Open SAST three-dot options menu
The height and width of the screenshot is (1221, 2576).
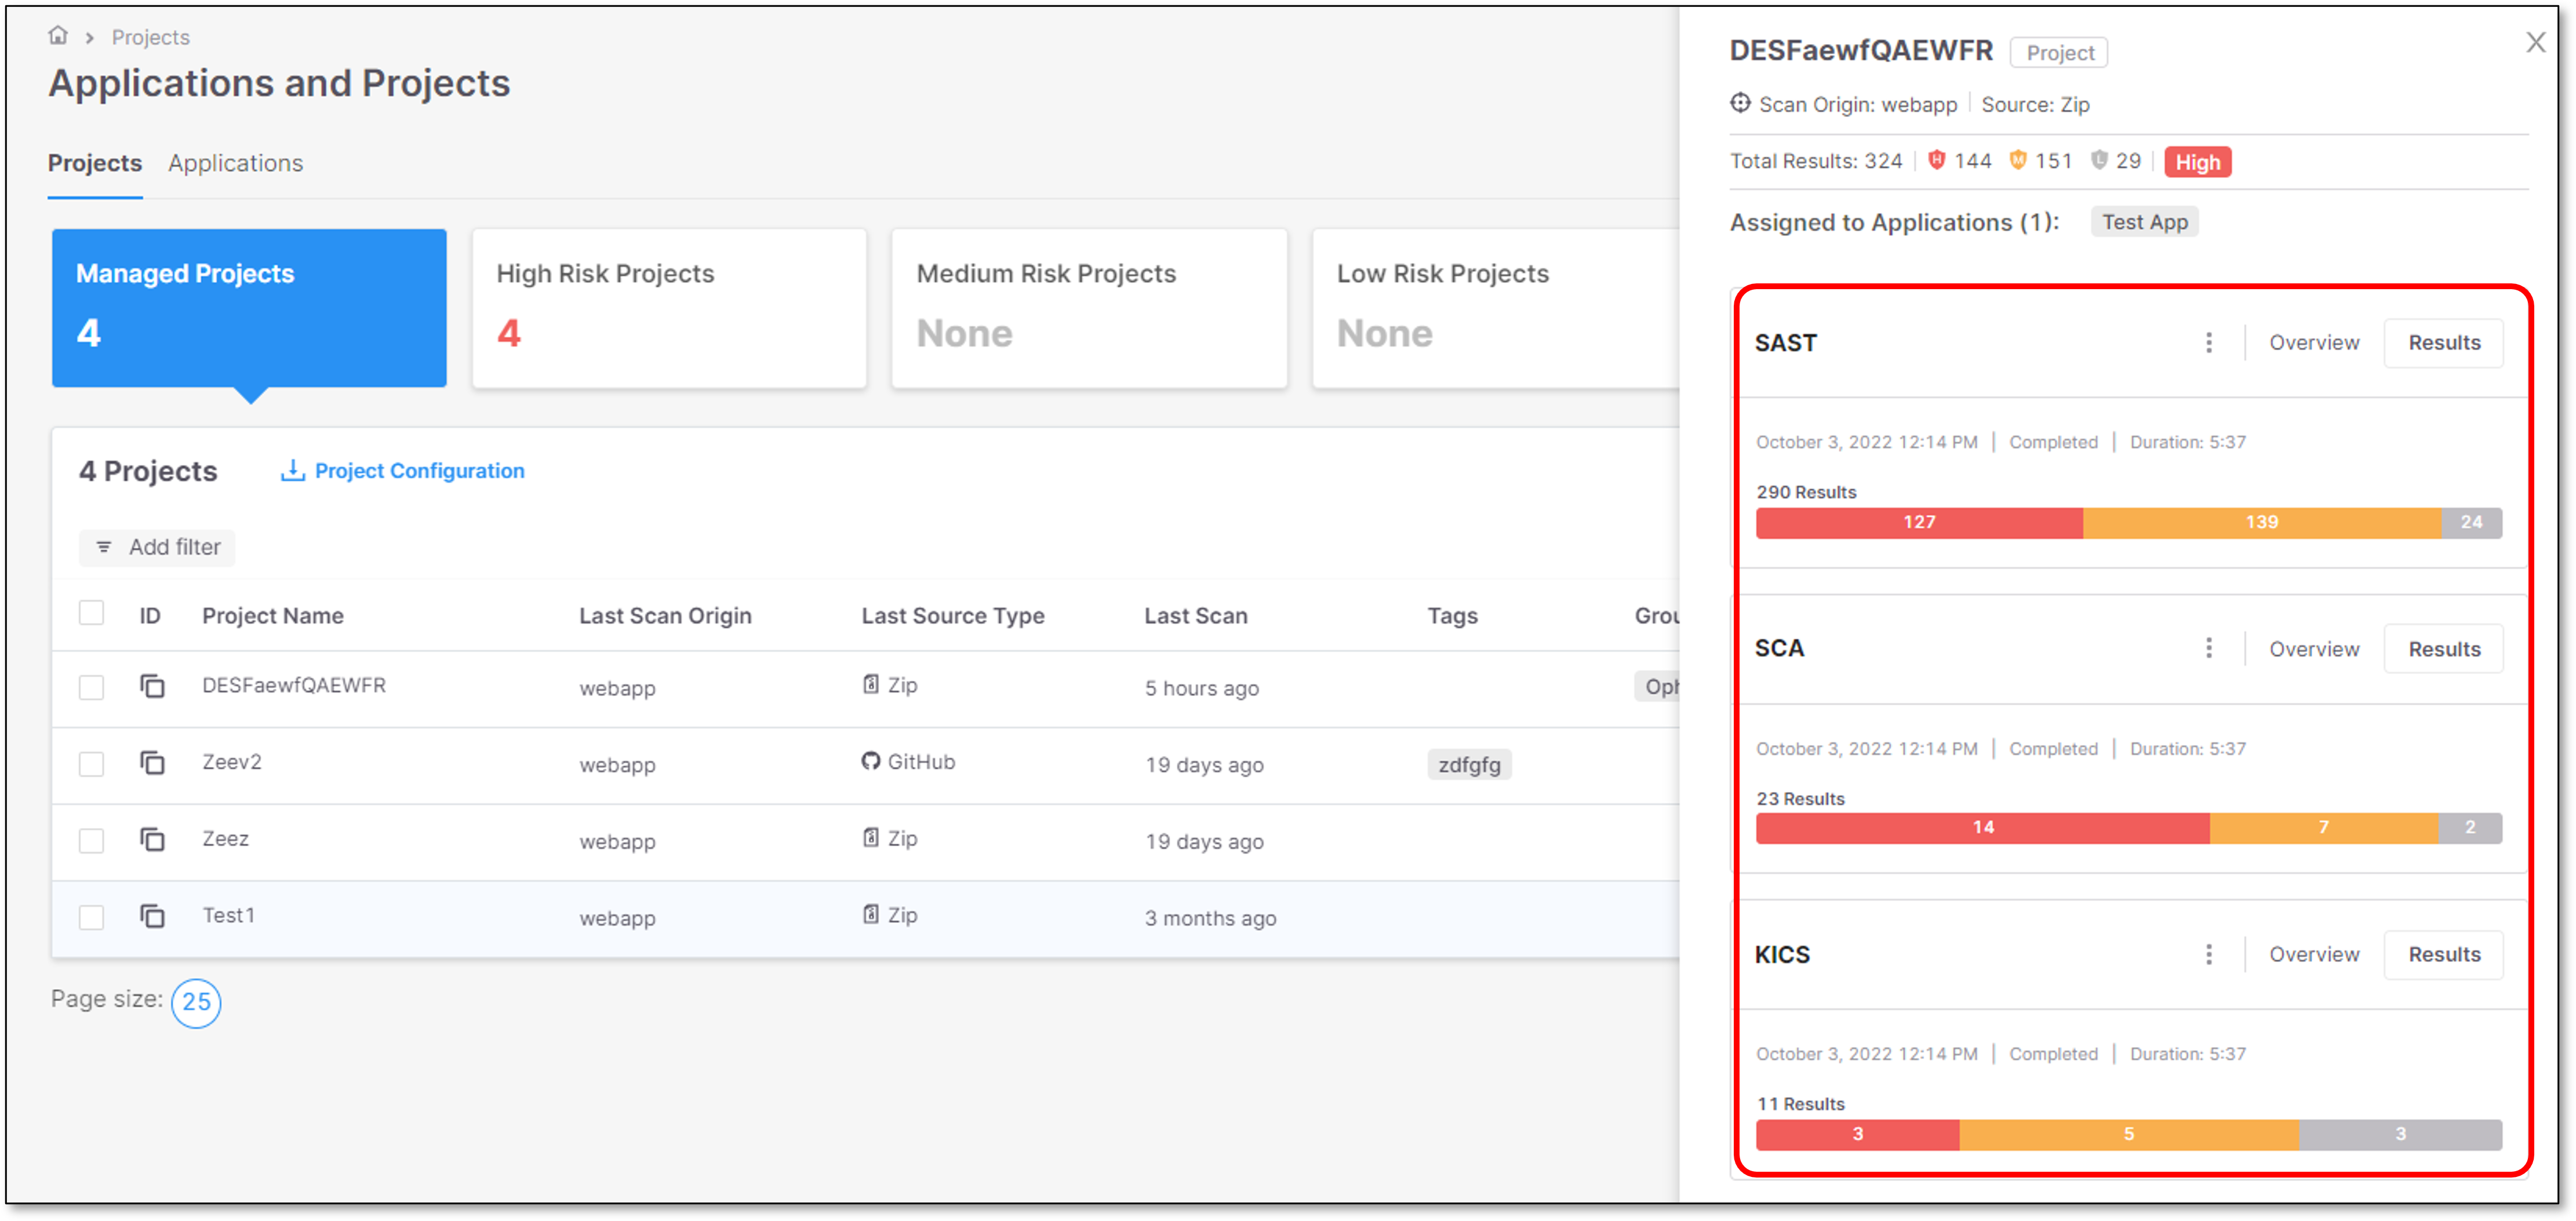tap(2208, 343)
